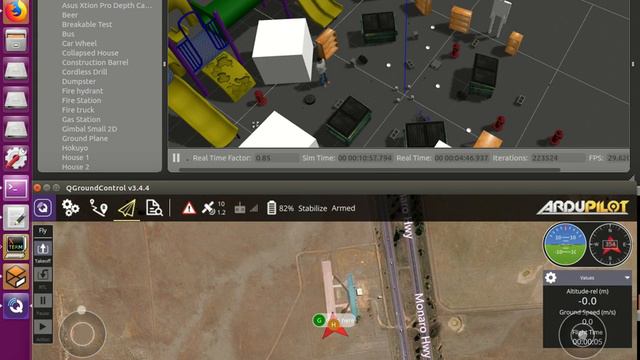Screen dimensions: 640x360
Task: Select Breakable Test in model list
Action: (87, 24)
